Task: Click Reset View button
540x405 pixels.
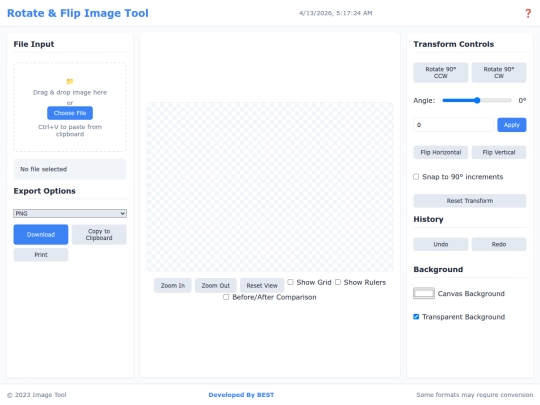Action: pyautogui.click(x=262, y=285)
